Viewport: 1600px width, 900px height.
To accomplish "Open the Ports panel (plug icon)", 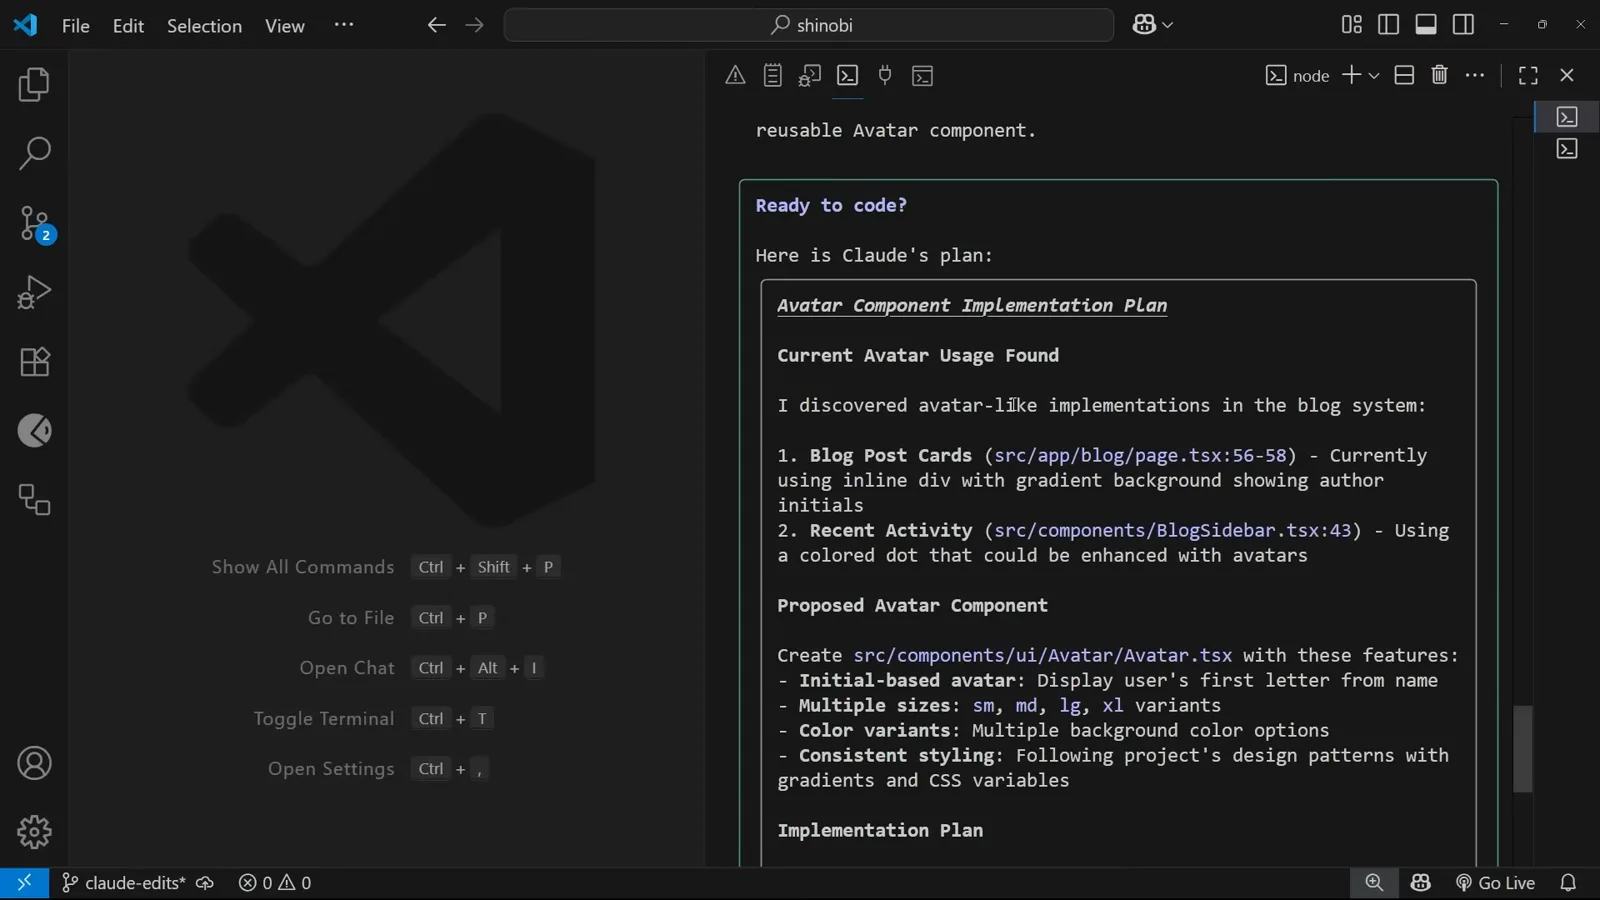I will pos(885,75).
